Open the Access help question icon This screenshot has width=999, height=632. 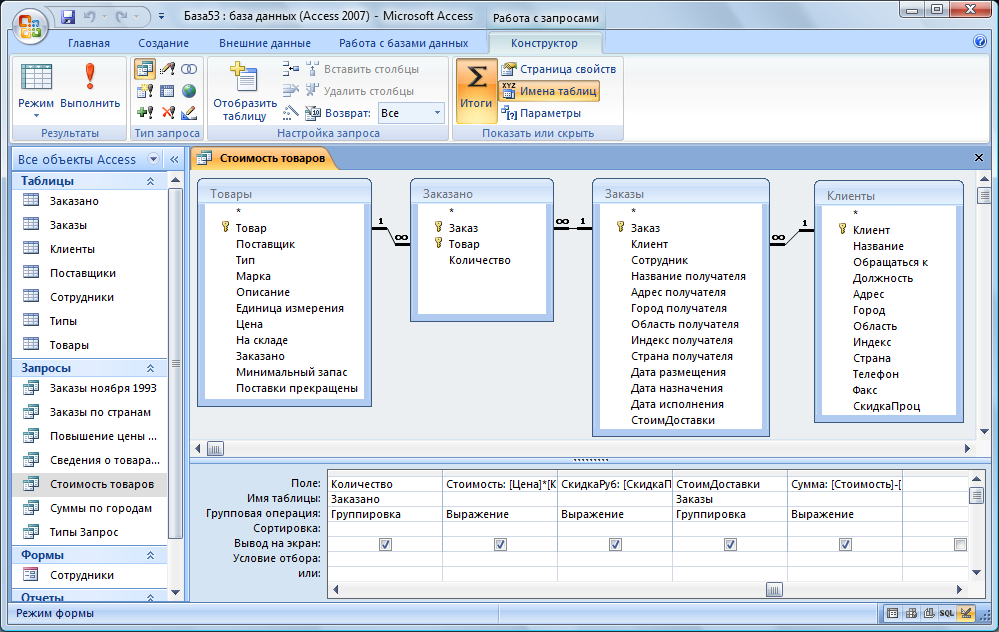pyautogui.click(x=980, y=41)
